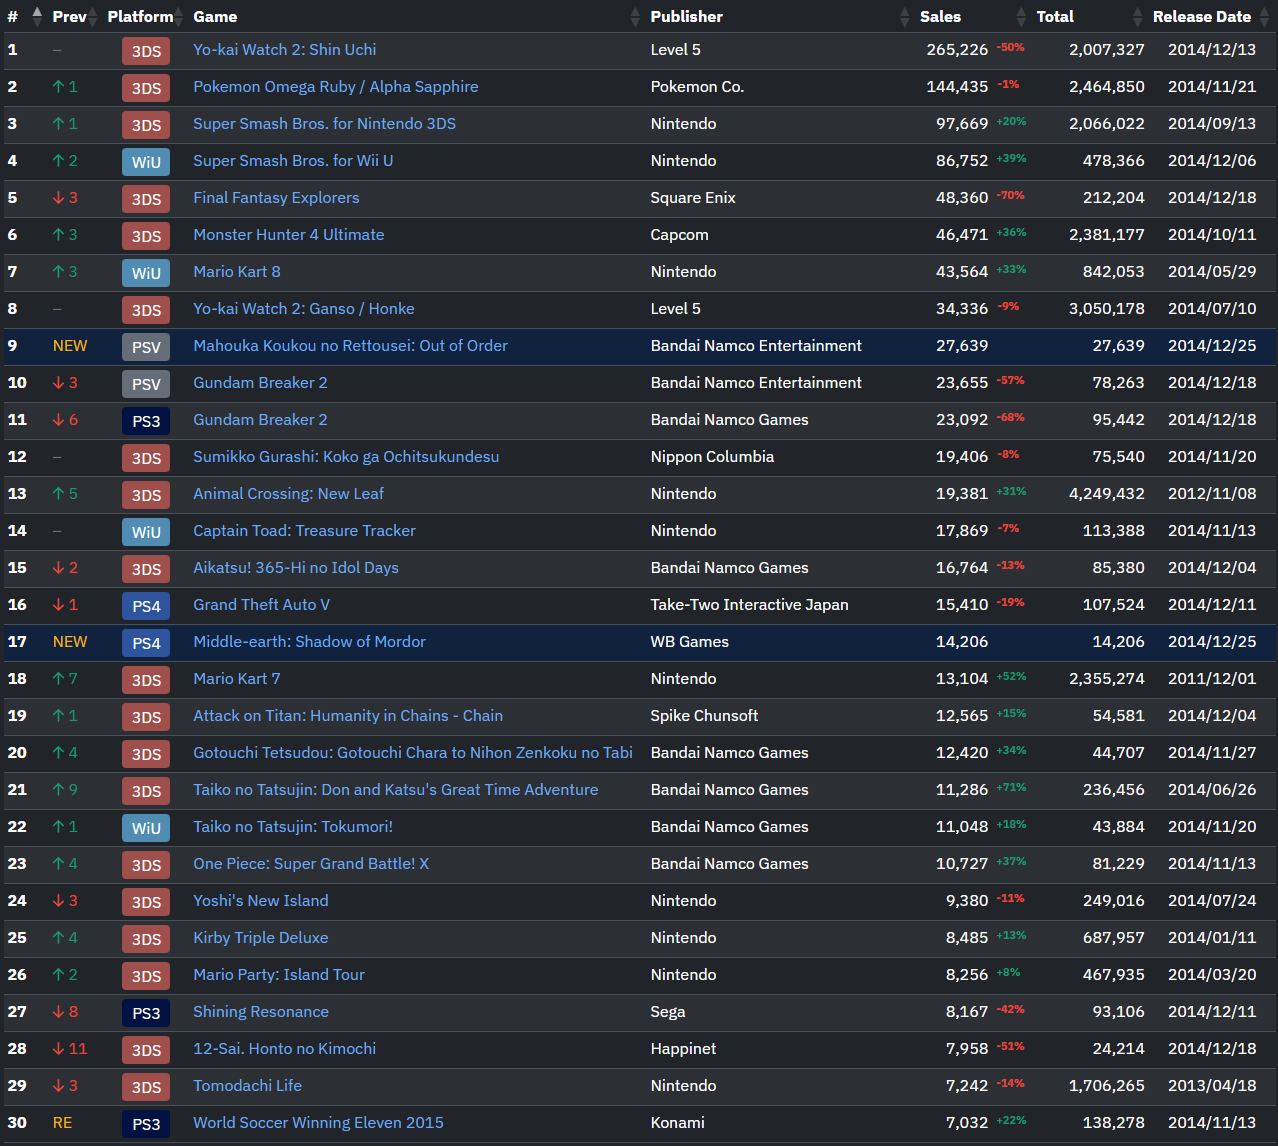Open Kirby Triple Deluxe link
Viewport: 1278px width, 1146px height.
click(x=261, y=937)
